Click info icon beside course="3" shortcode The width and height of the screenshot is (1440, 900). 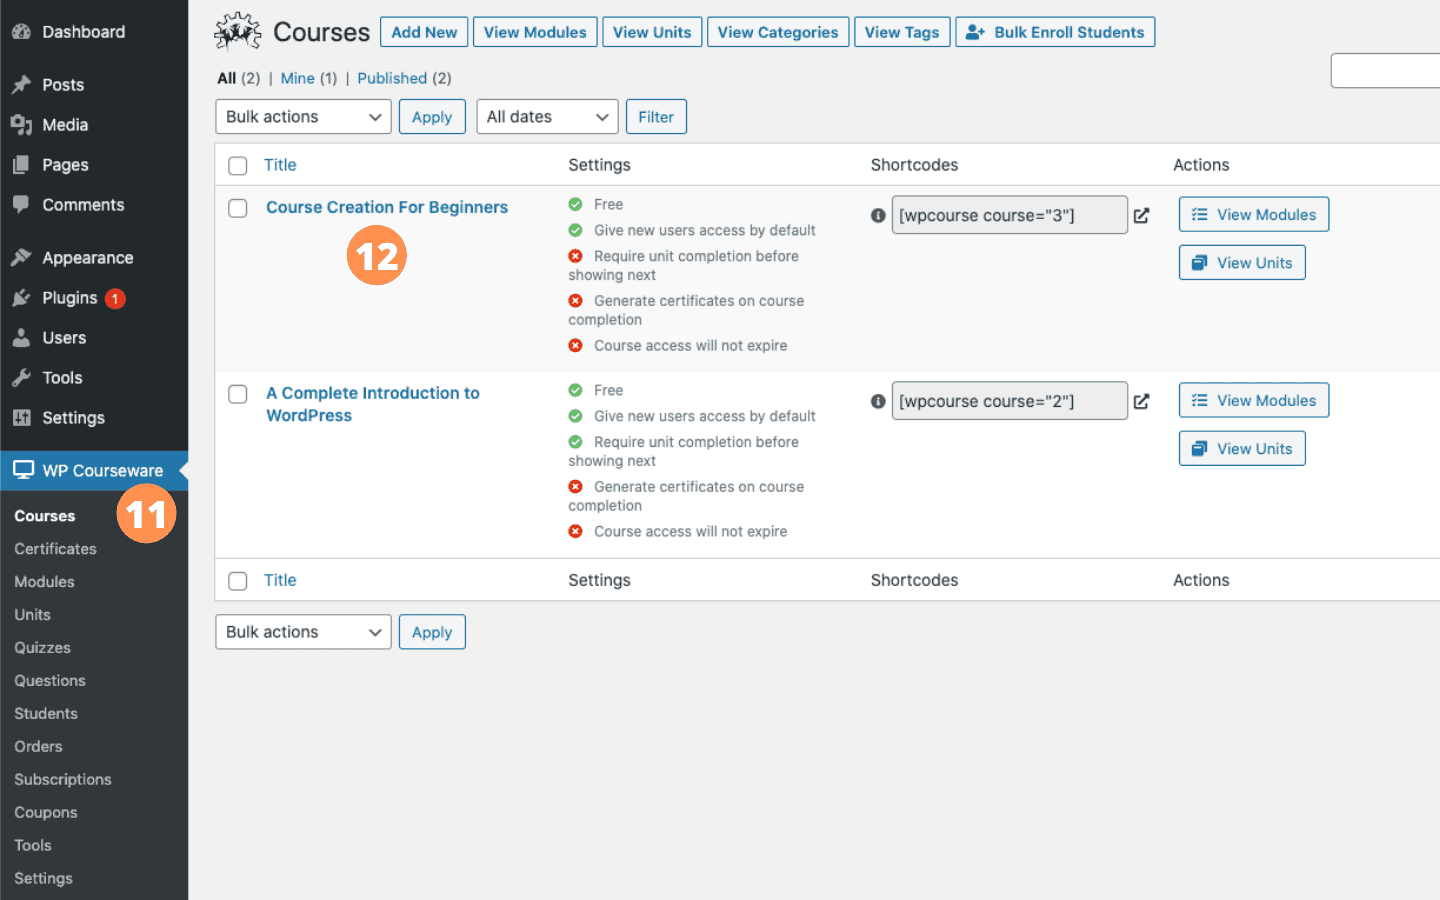(x=878, y=215)
